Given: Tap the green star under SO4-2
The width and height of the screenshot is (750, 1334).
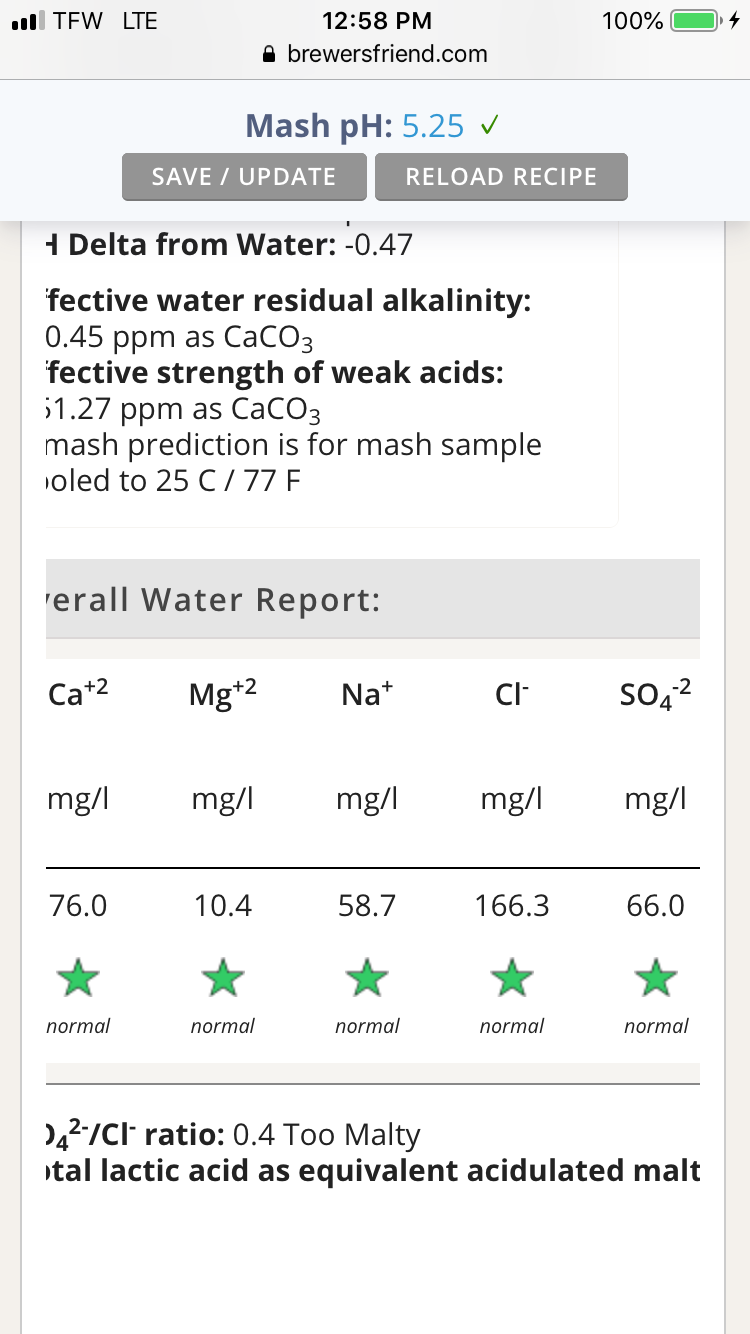Looking at the screenshot, I should (656, 977).
